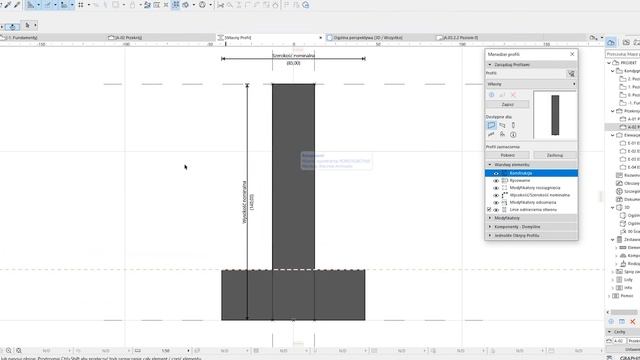Toggle visibility eye of Konstrukcja layer
Screen dimensions: 640x360
click(496, 173)
